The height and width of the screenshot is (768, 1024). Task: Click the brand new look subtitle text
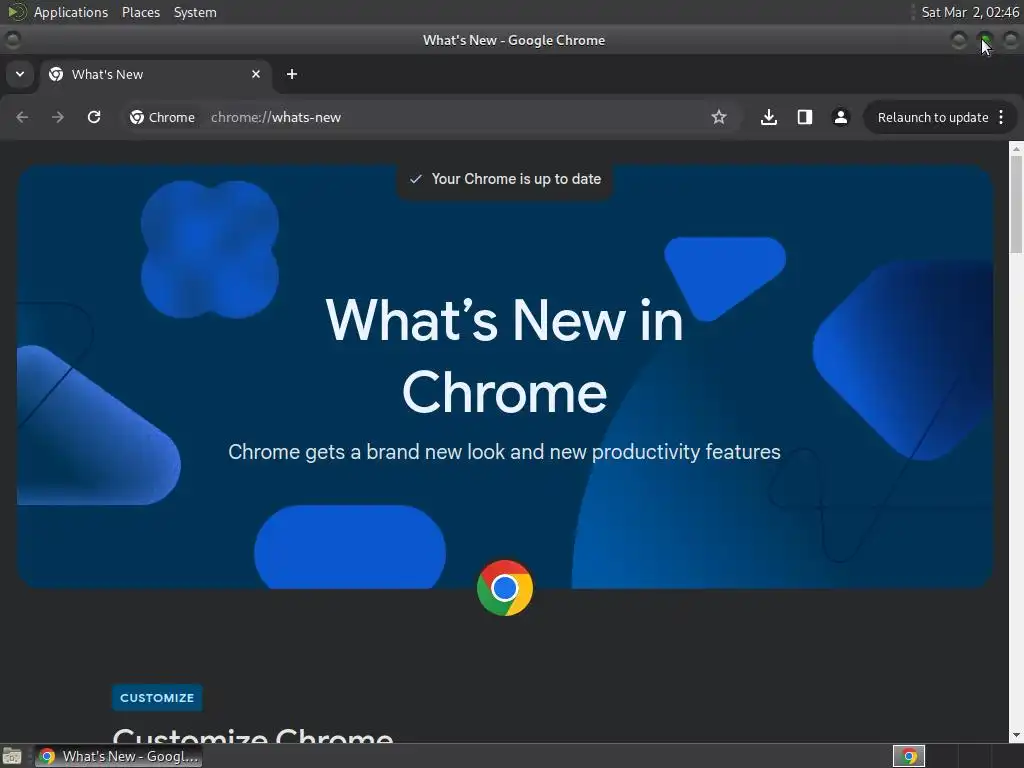(504, 452)
